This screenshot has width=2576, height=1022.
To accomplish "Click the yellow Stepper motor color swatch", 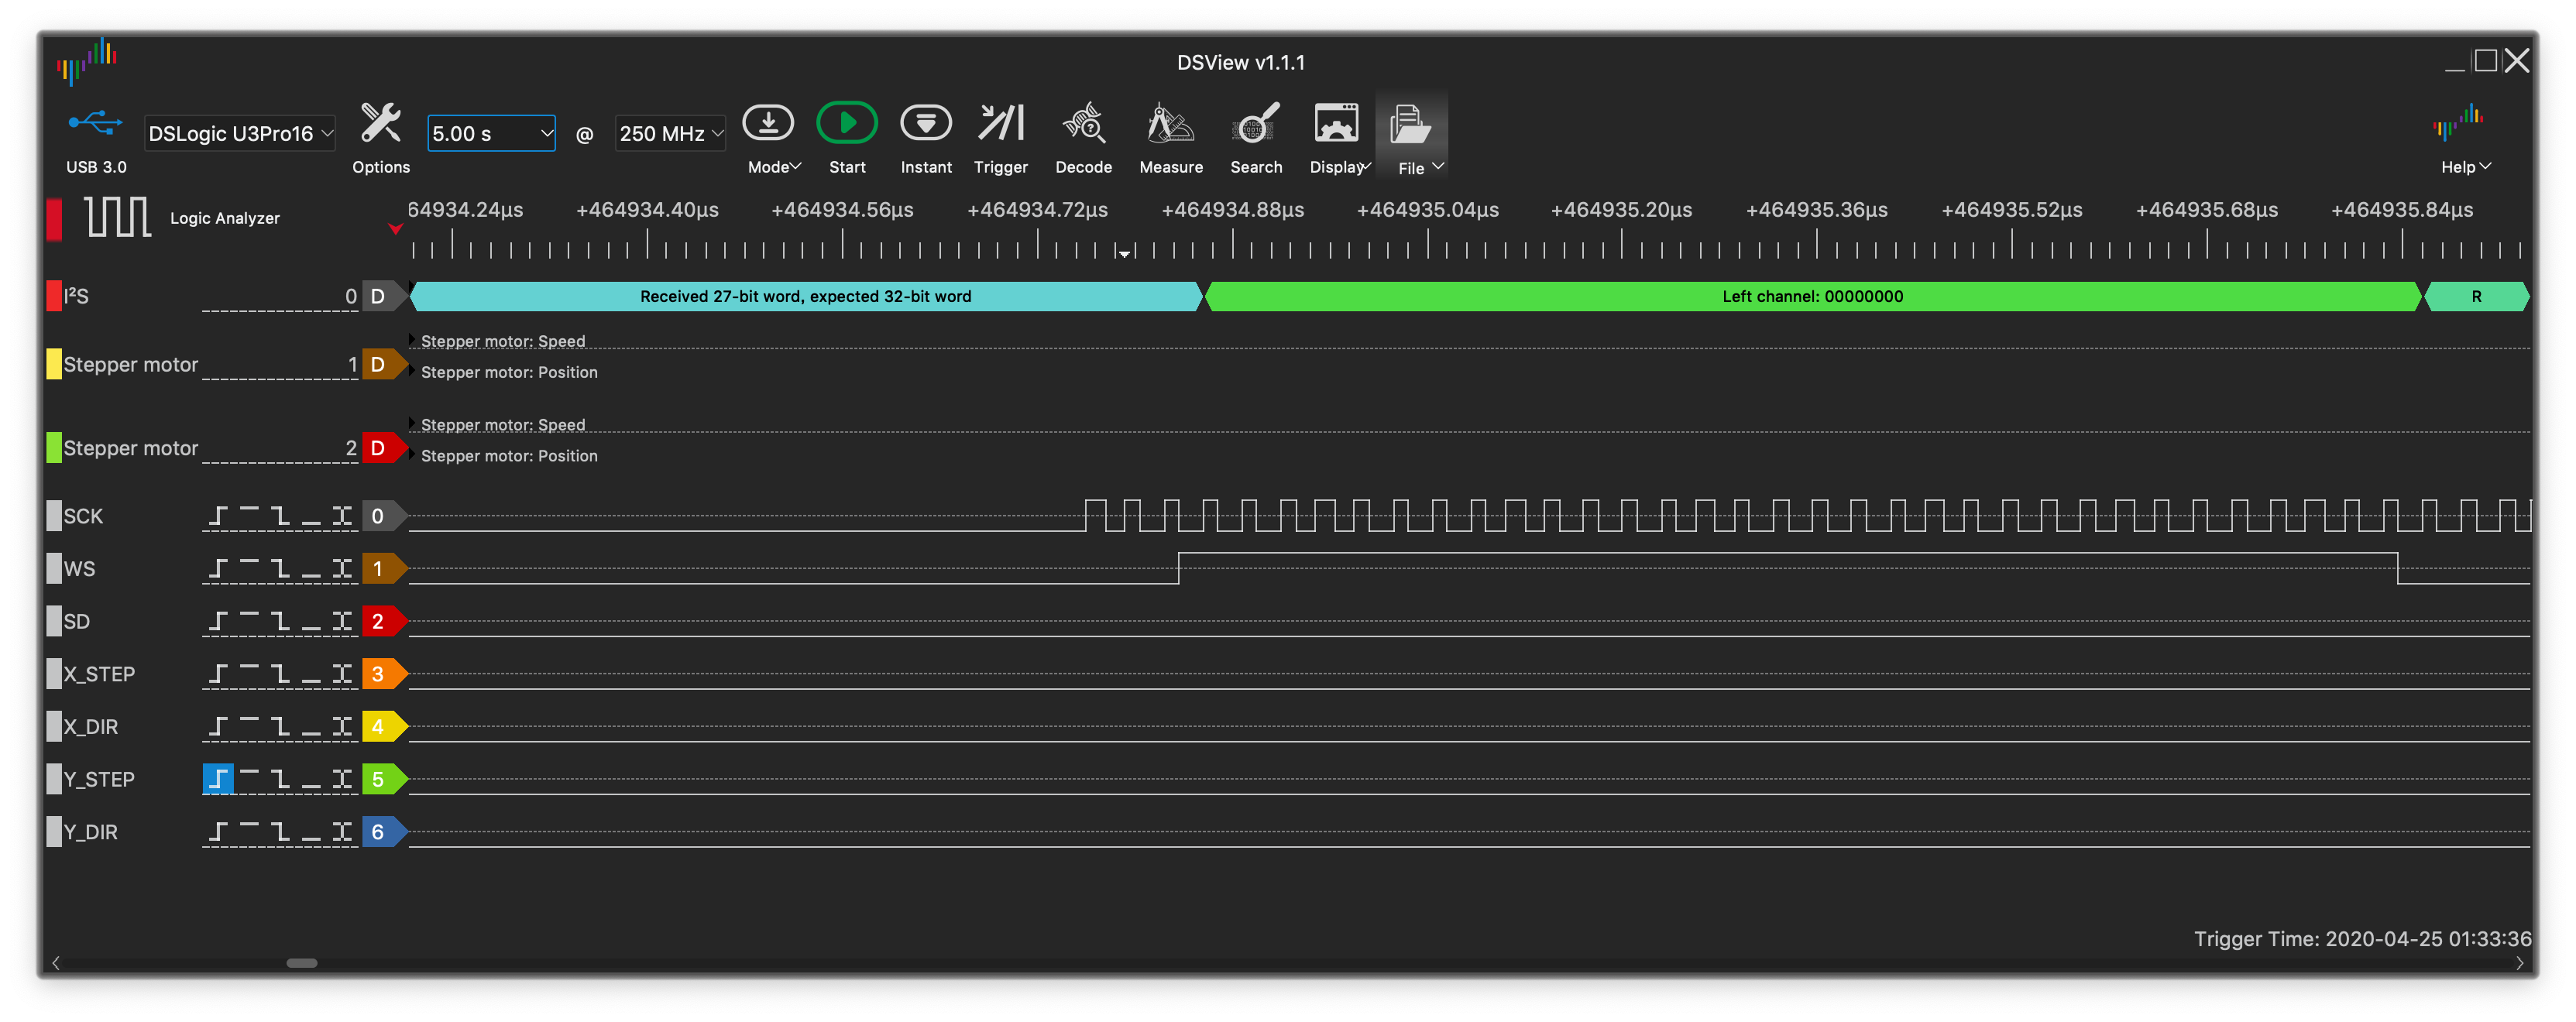I will coord(54,364).
